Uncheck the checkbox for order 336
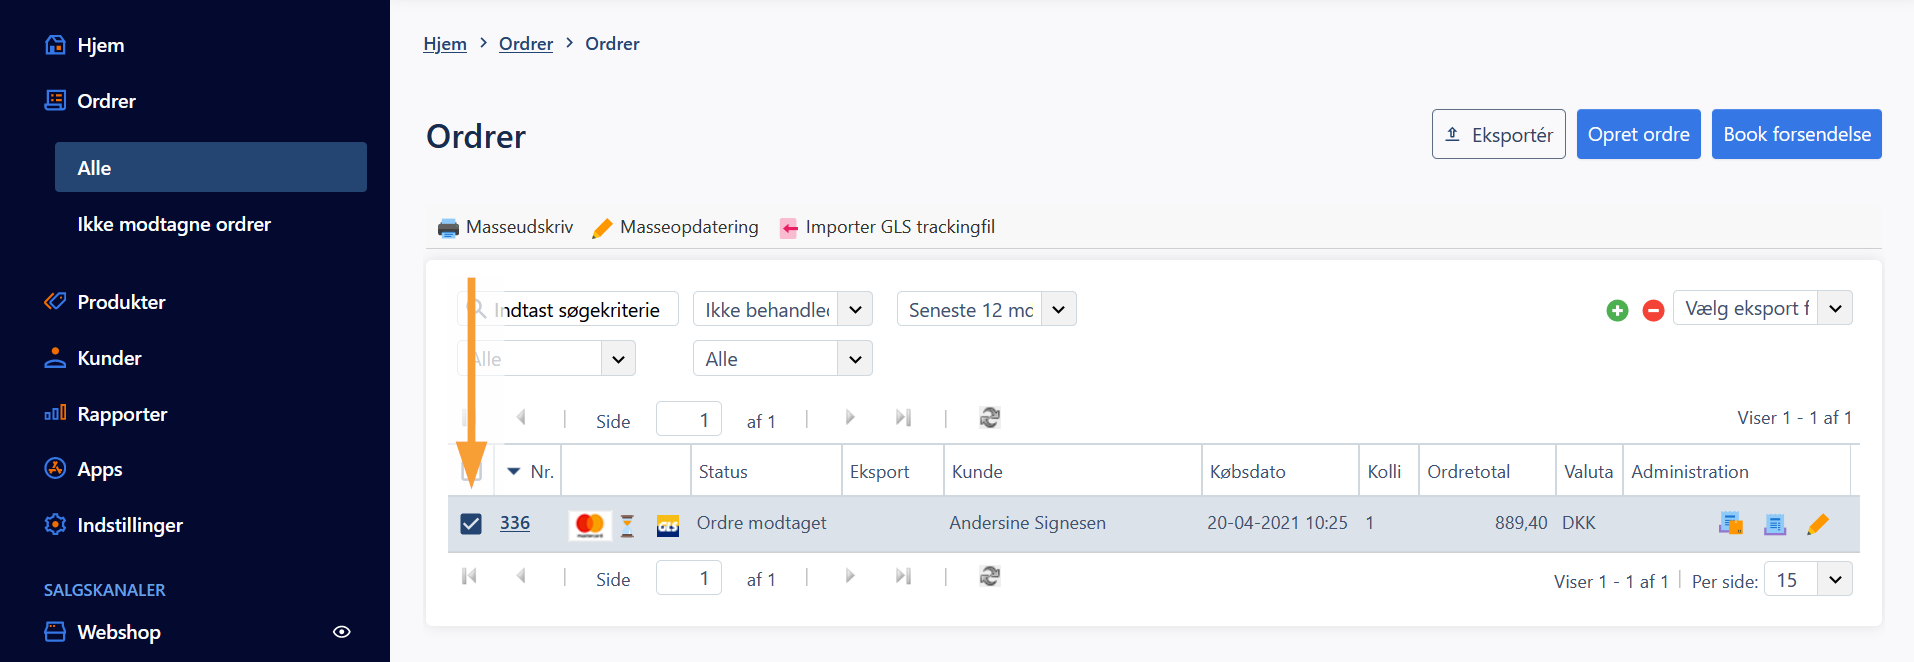The width and height of the screenshot is (1914, 662). click(471, 524)
